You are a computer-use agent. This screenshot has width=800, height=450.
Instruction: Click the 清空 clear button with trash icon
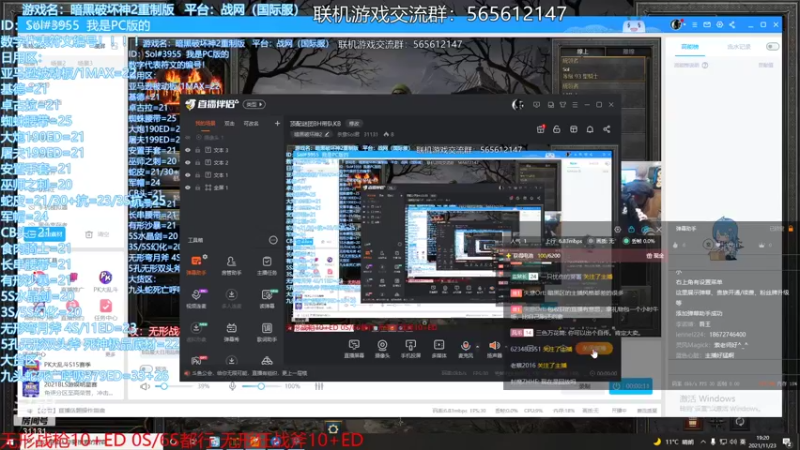click(97, 234)
